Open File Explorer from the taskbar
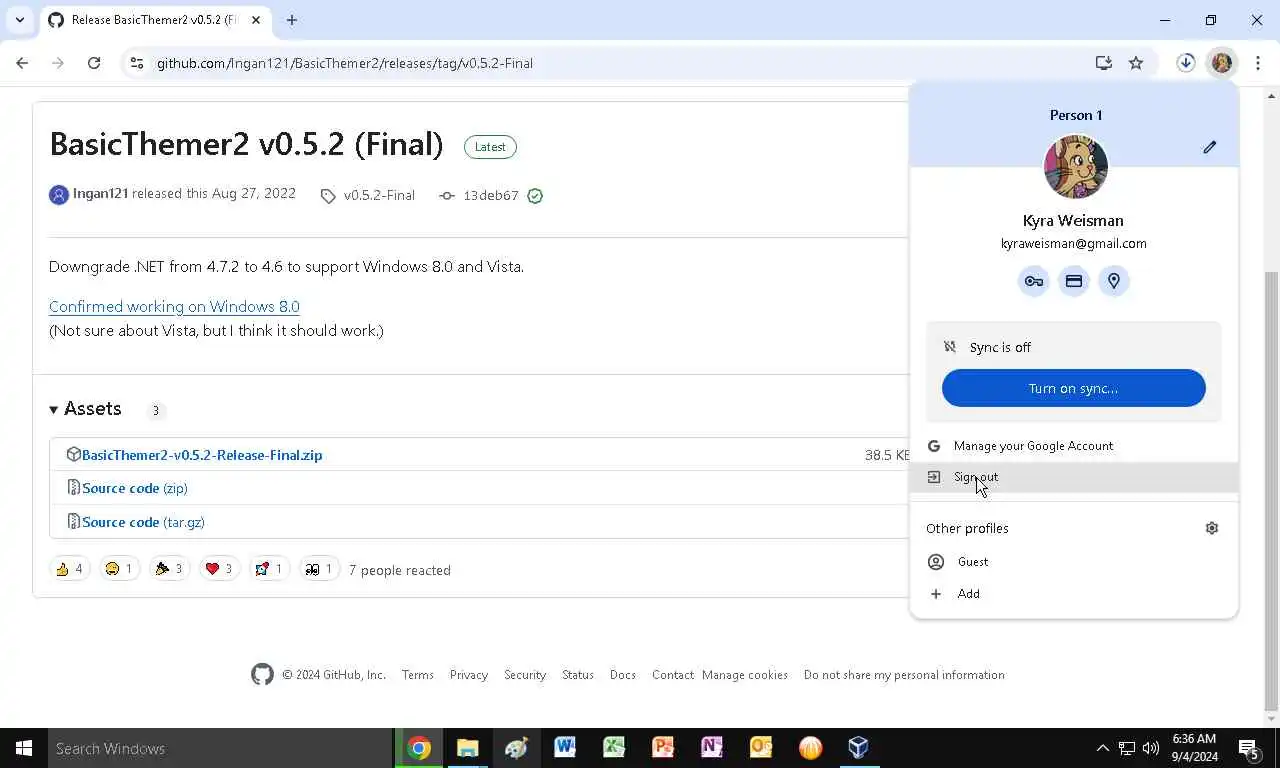1280x768 pixels. [x=467, y=748]
